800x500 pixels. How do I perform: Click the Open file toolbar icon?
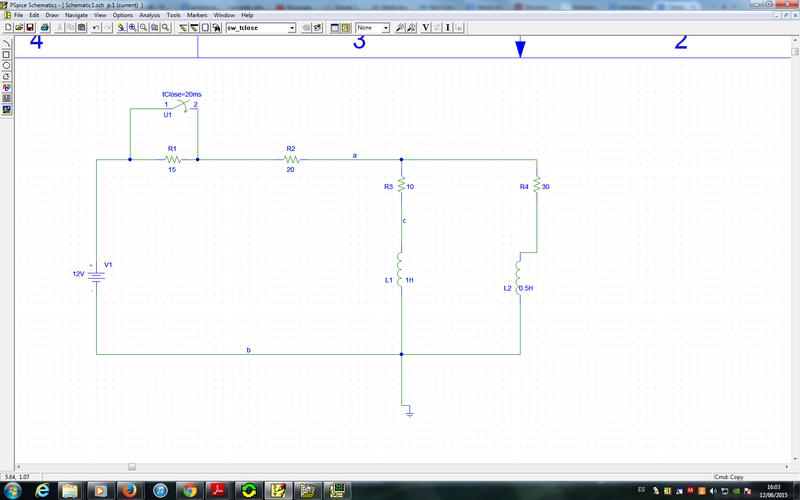tap(19, 27)
